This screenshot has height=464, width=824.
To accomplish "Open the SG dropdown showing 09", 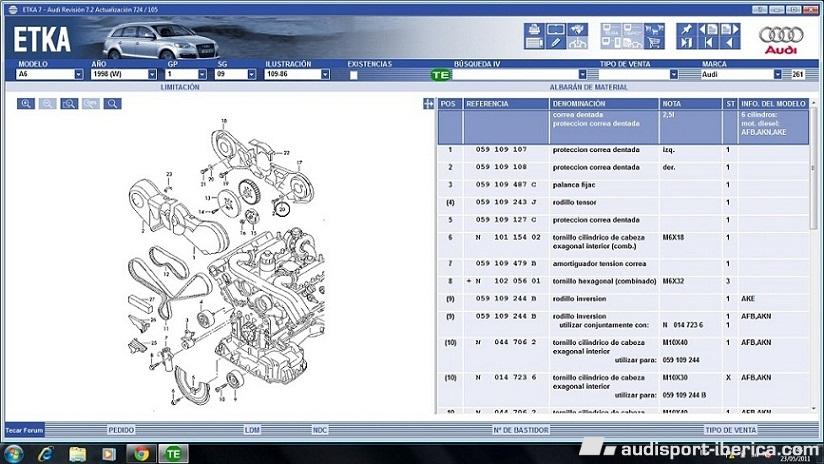I will pyautogui.click(x=251, y=74).
